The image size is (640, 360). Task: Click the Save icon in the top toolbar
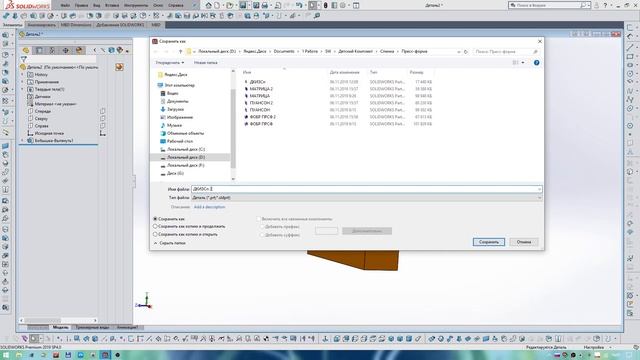coord(243,5)
